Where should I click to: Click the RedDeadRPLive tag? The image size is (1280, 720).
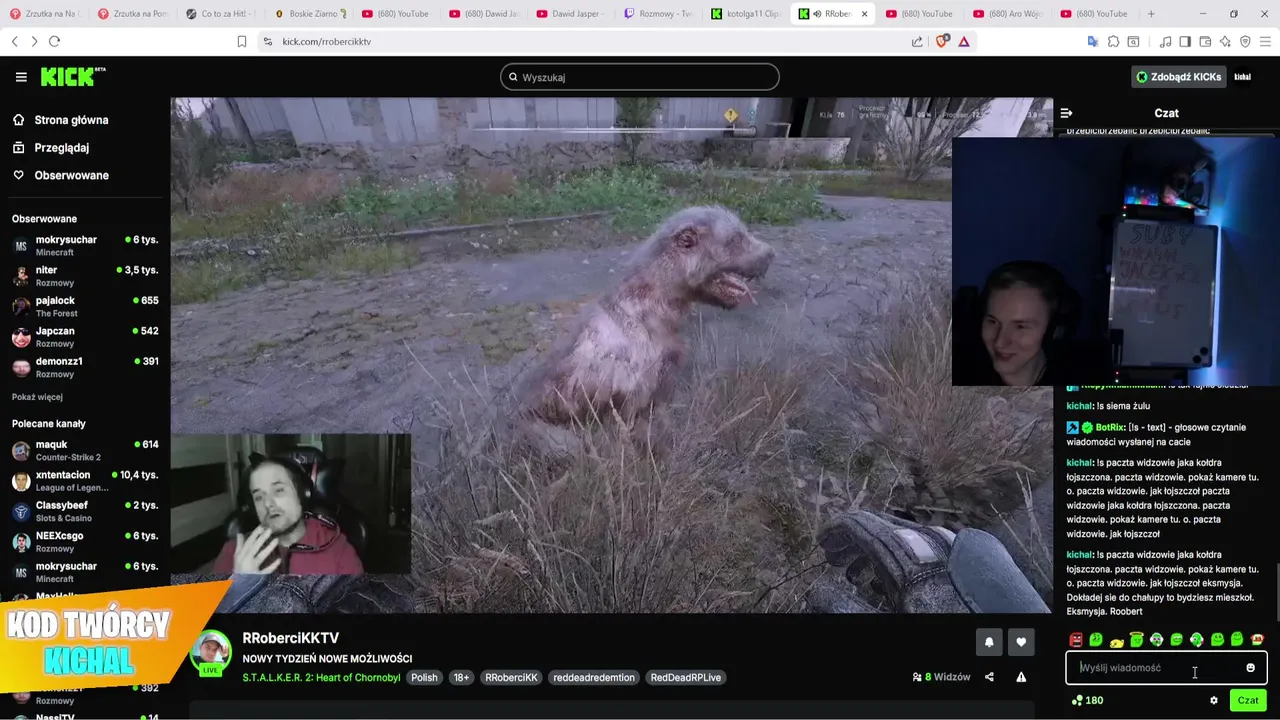point(686,677)
